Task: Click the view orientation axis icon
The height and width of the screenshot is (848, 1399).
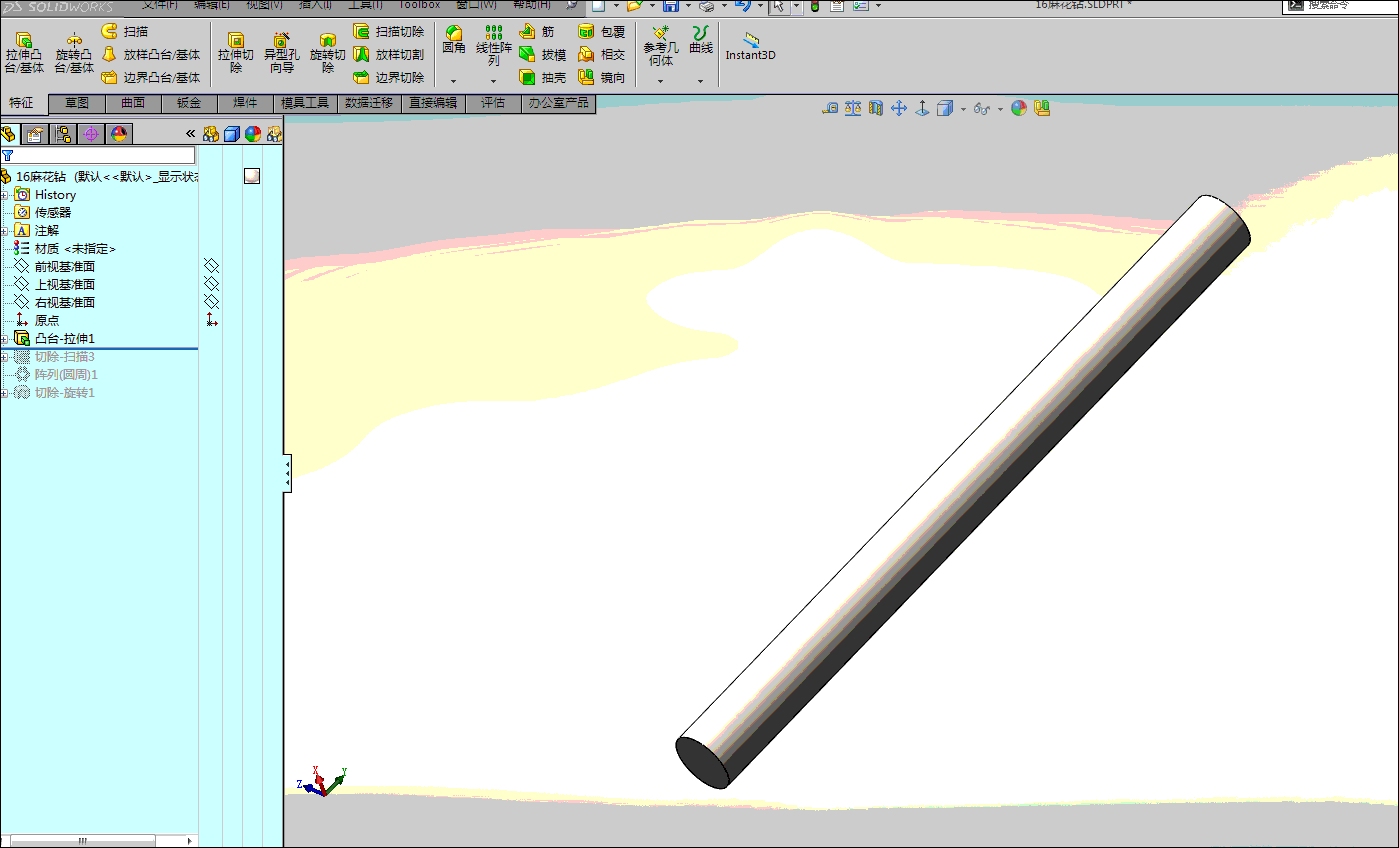Action: (x=922, y=108)
